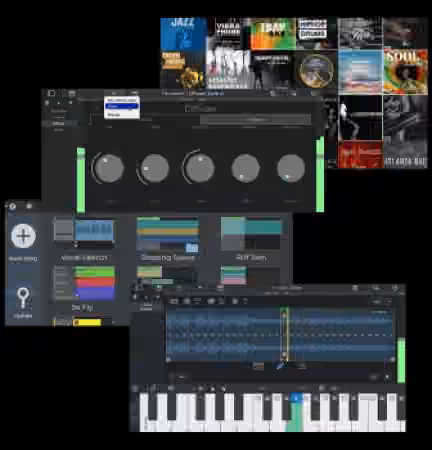
Task: Click the green input level meter beside first knob
Action: tap(81, 180)
